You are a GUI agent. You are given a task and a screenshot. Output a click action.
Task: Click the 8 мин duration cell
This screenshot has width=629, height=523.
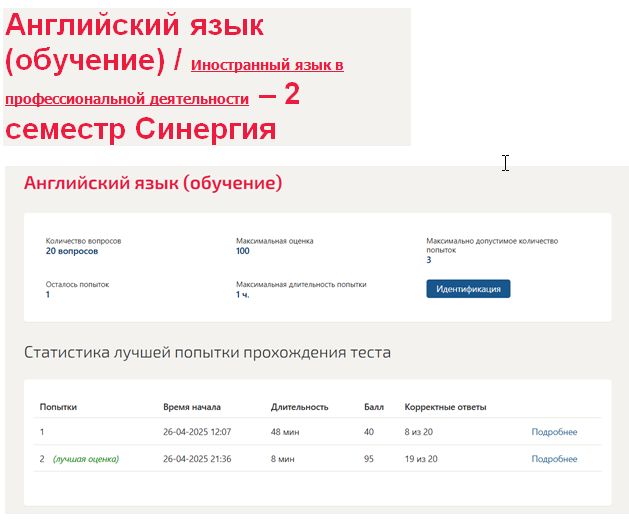(x=282, y=459)
